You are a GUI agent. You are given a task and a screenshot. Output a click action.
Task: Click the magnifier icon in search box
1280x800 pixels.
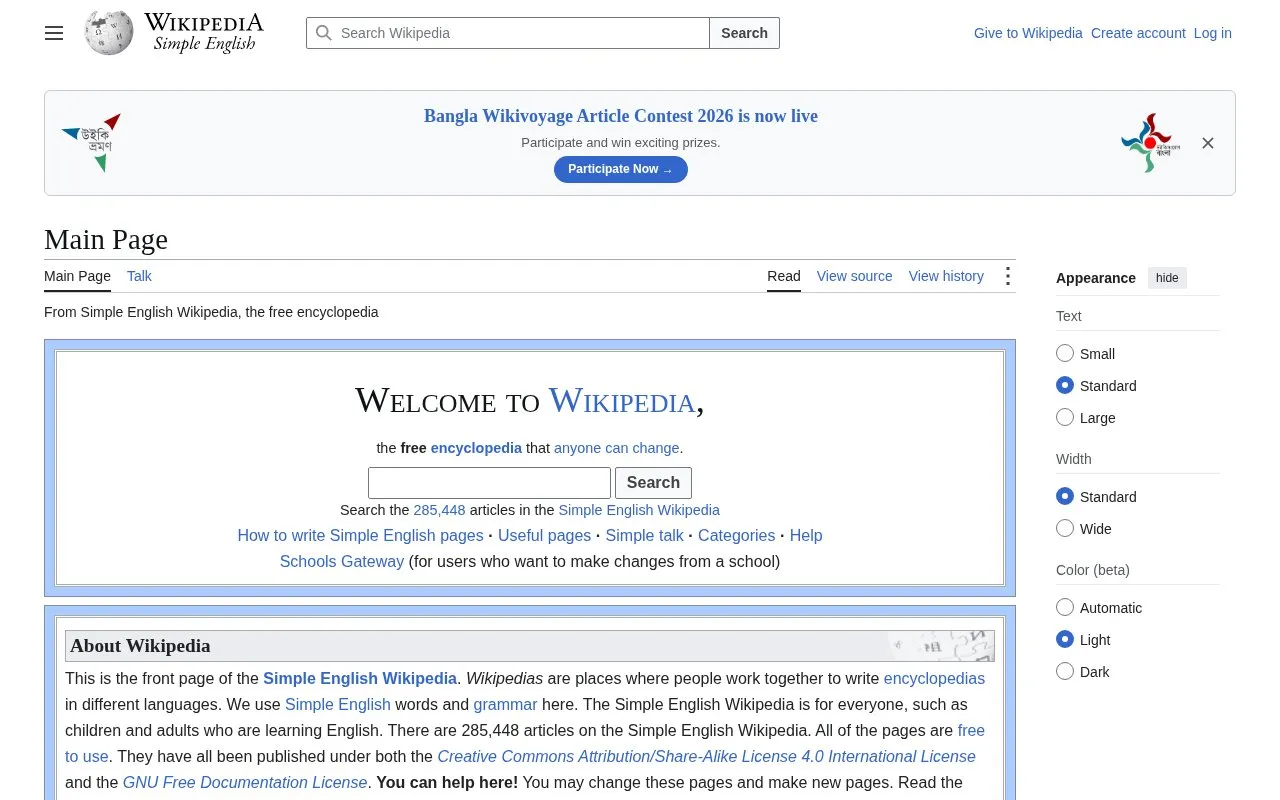[324, 33]
